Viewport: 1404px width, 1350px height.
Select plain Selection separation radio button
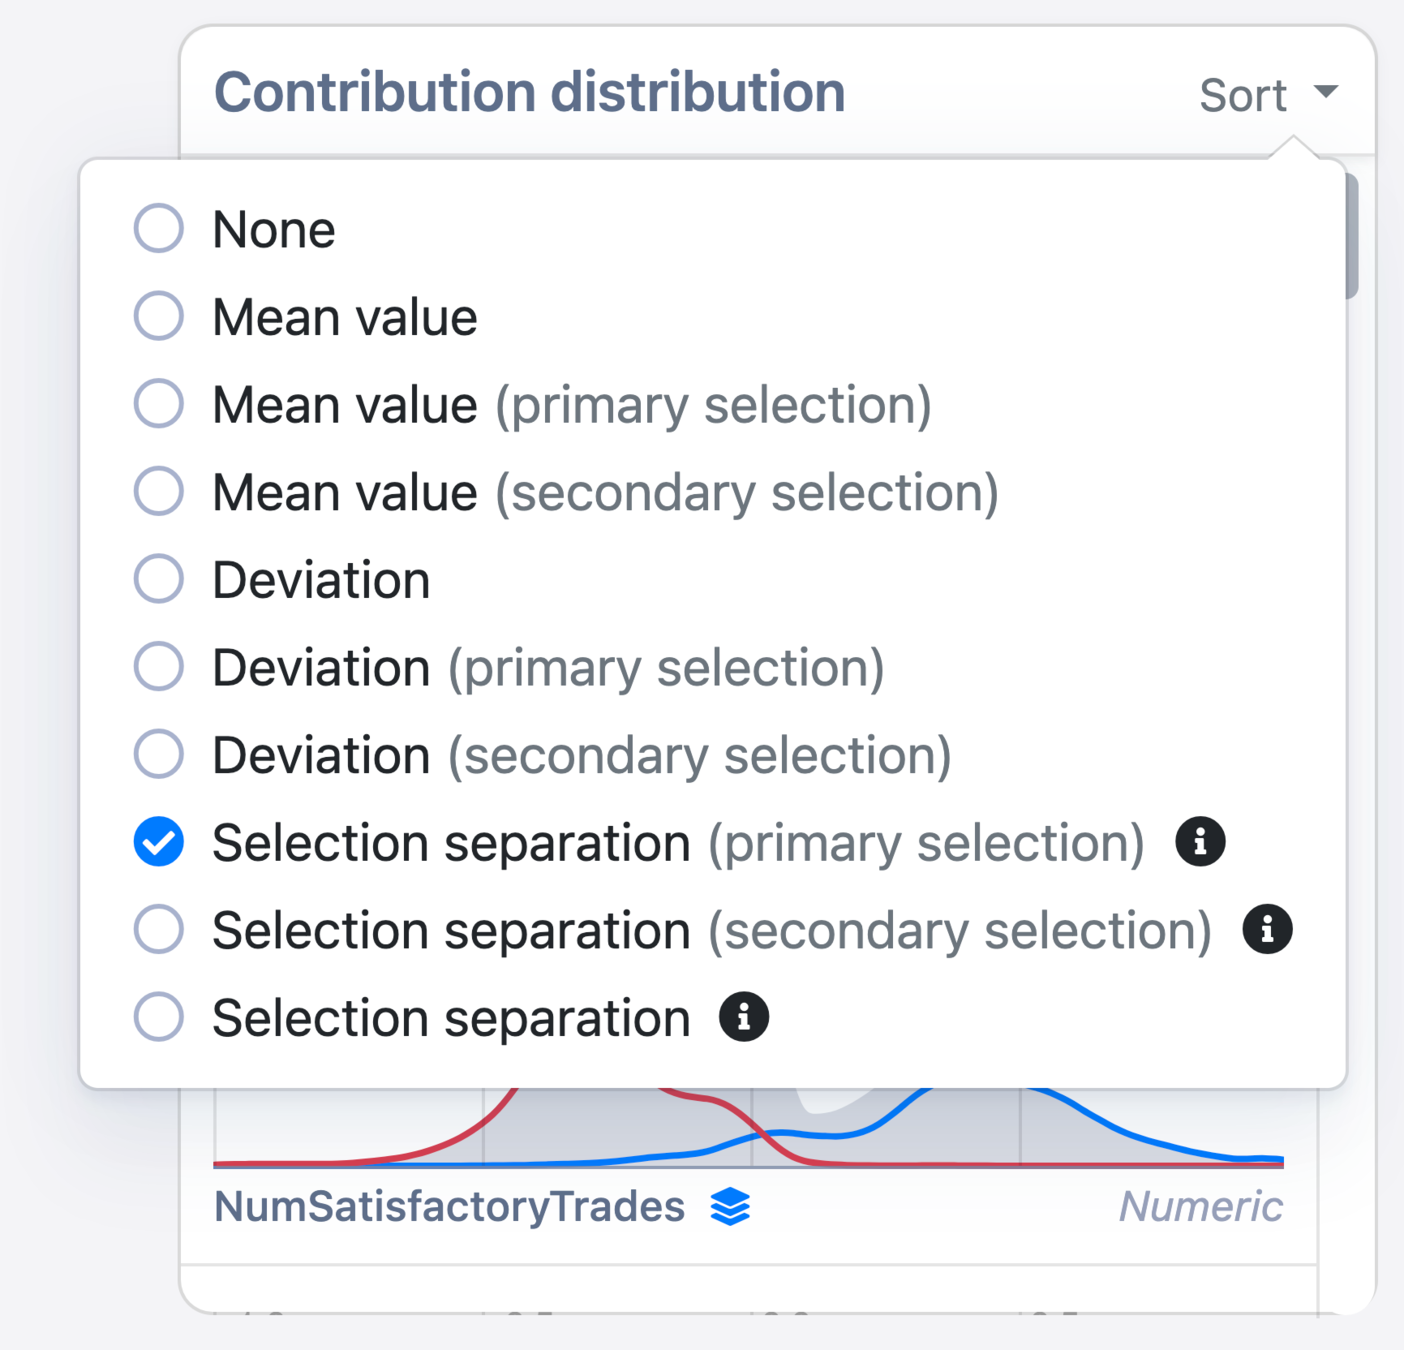click(159, 1017)
